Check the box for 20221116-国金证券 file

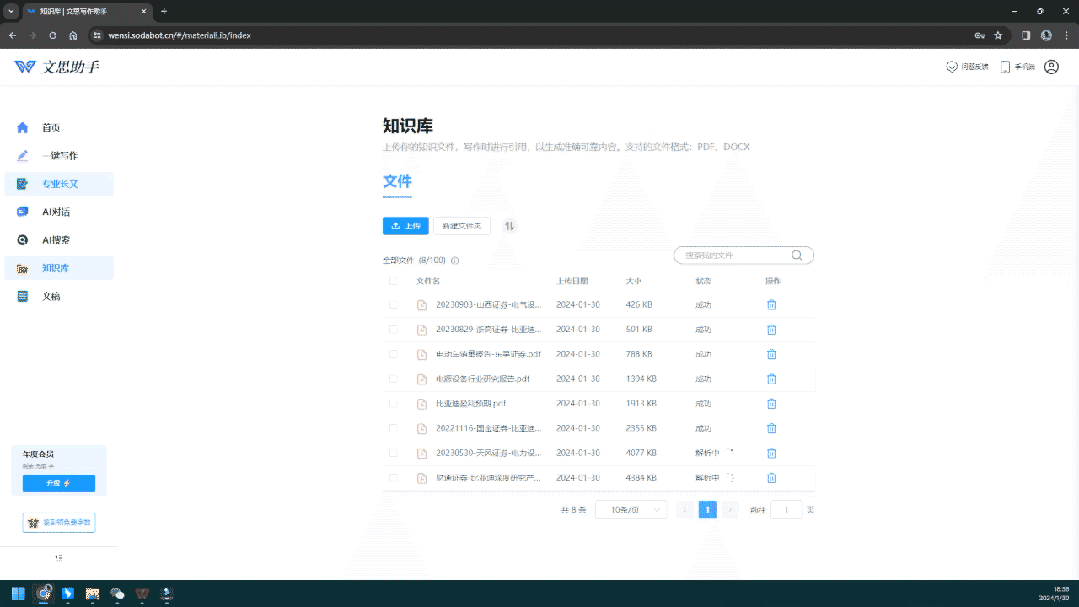coord(393,429)
